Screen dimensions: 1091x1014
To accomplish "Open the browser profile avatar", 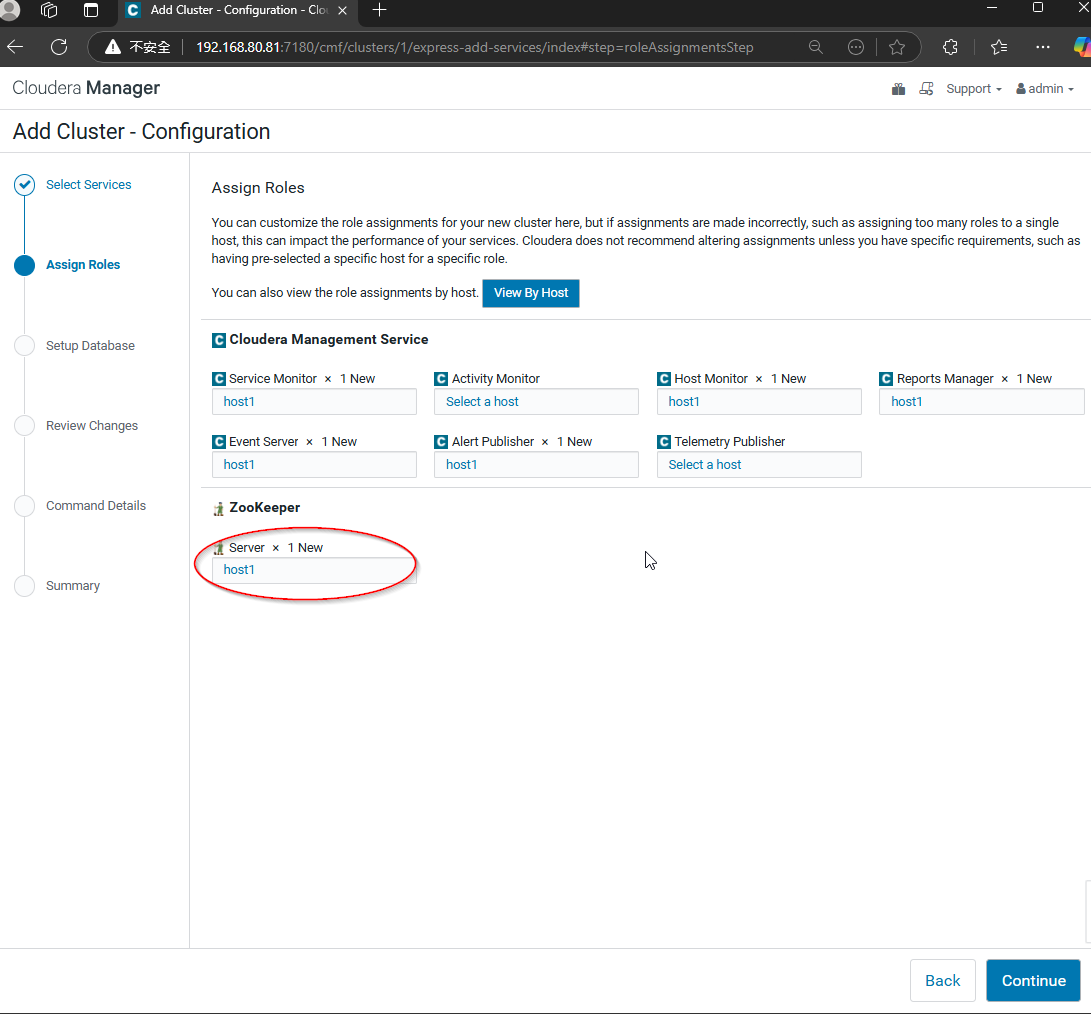I will [9, 10].
